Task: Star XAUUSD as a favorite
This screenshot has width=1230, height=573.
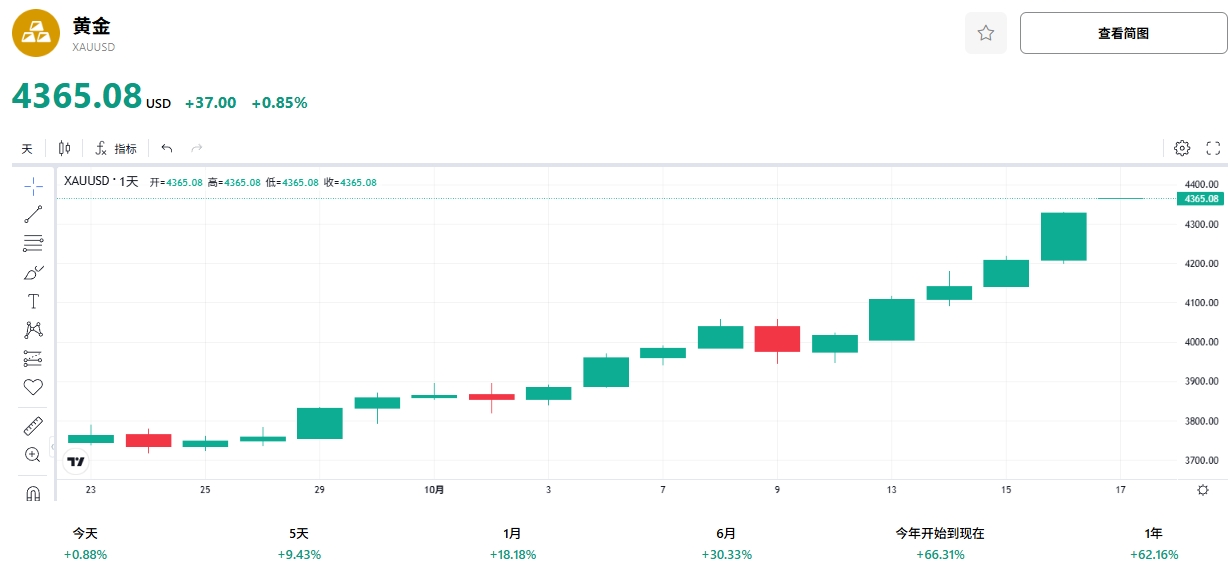Action: click(x=985, y=33)
